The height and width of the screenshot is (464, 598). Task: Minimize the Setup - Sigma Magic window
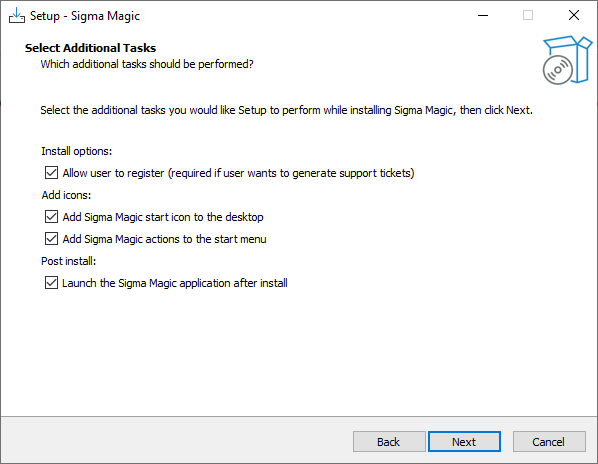[483, 16]
